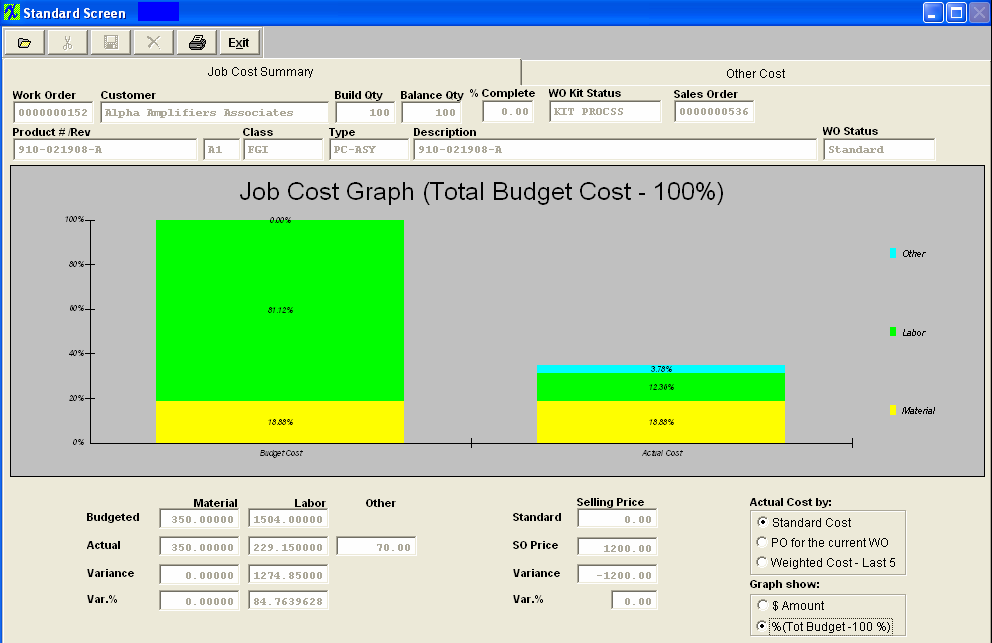Open the Other Cost tab

(x=755, y=73)
